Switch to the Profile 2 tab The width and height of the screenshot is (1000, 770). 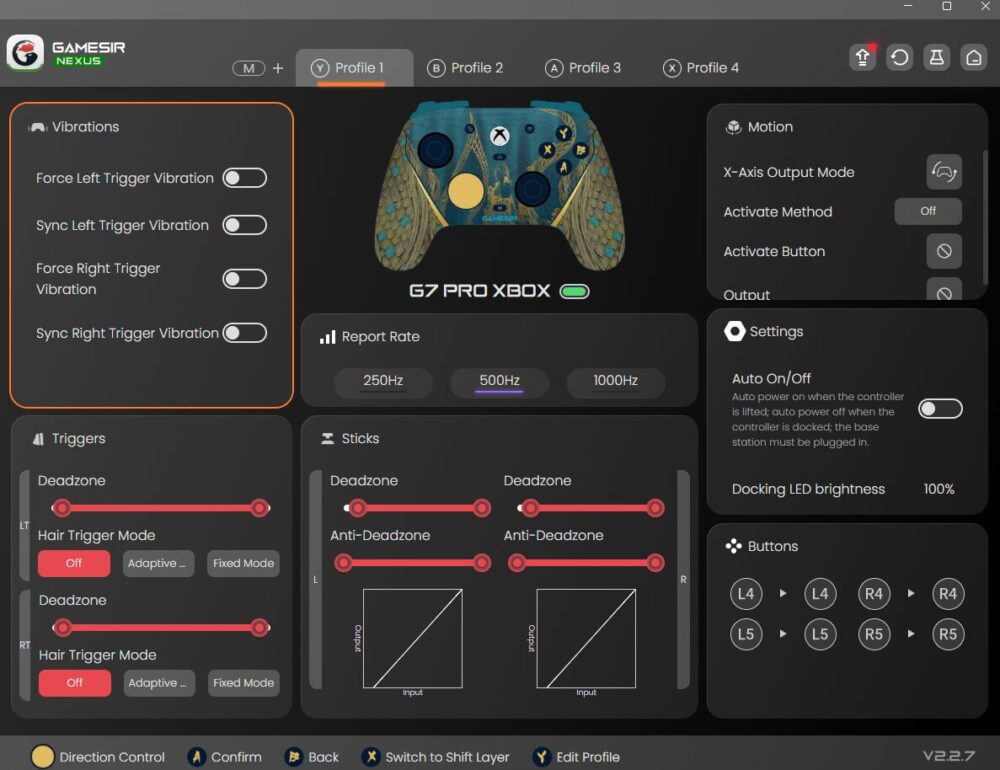[465, 68]
